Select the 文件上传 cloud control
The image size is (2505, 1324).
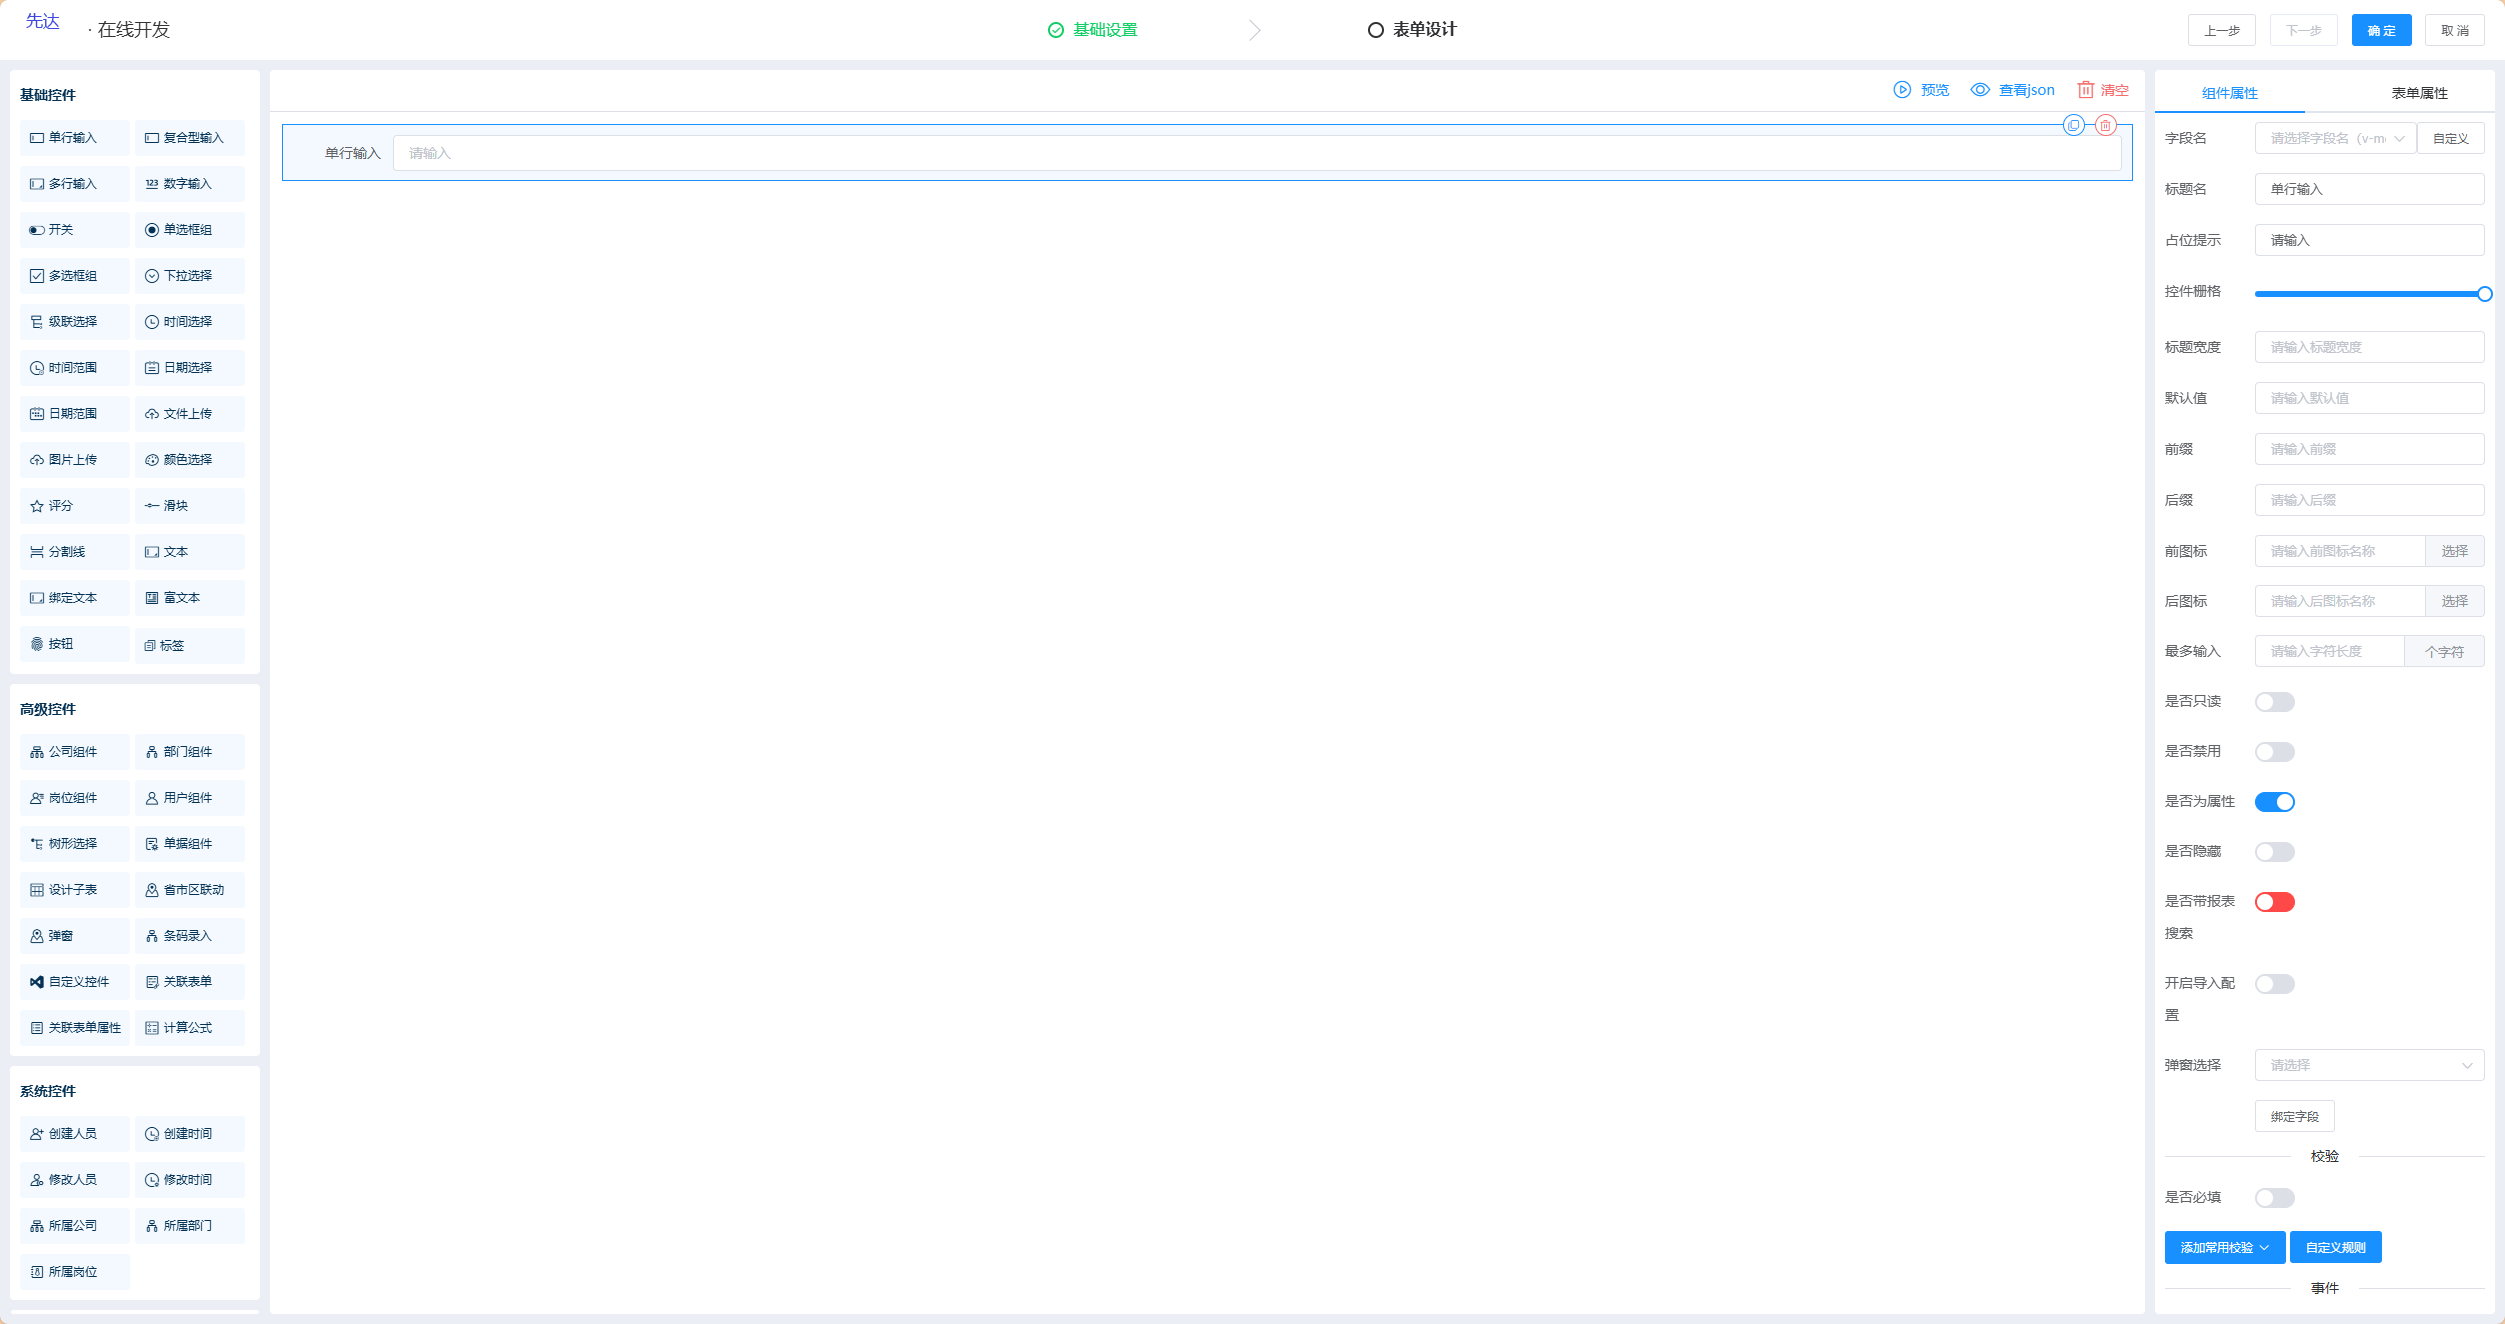[x=189, y=414]
